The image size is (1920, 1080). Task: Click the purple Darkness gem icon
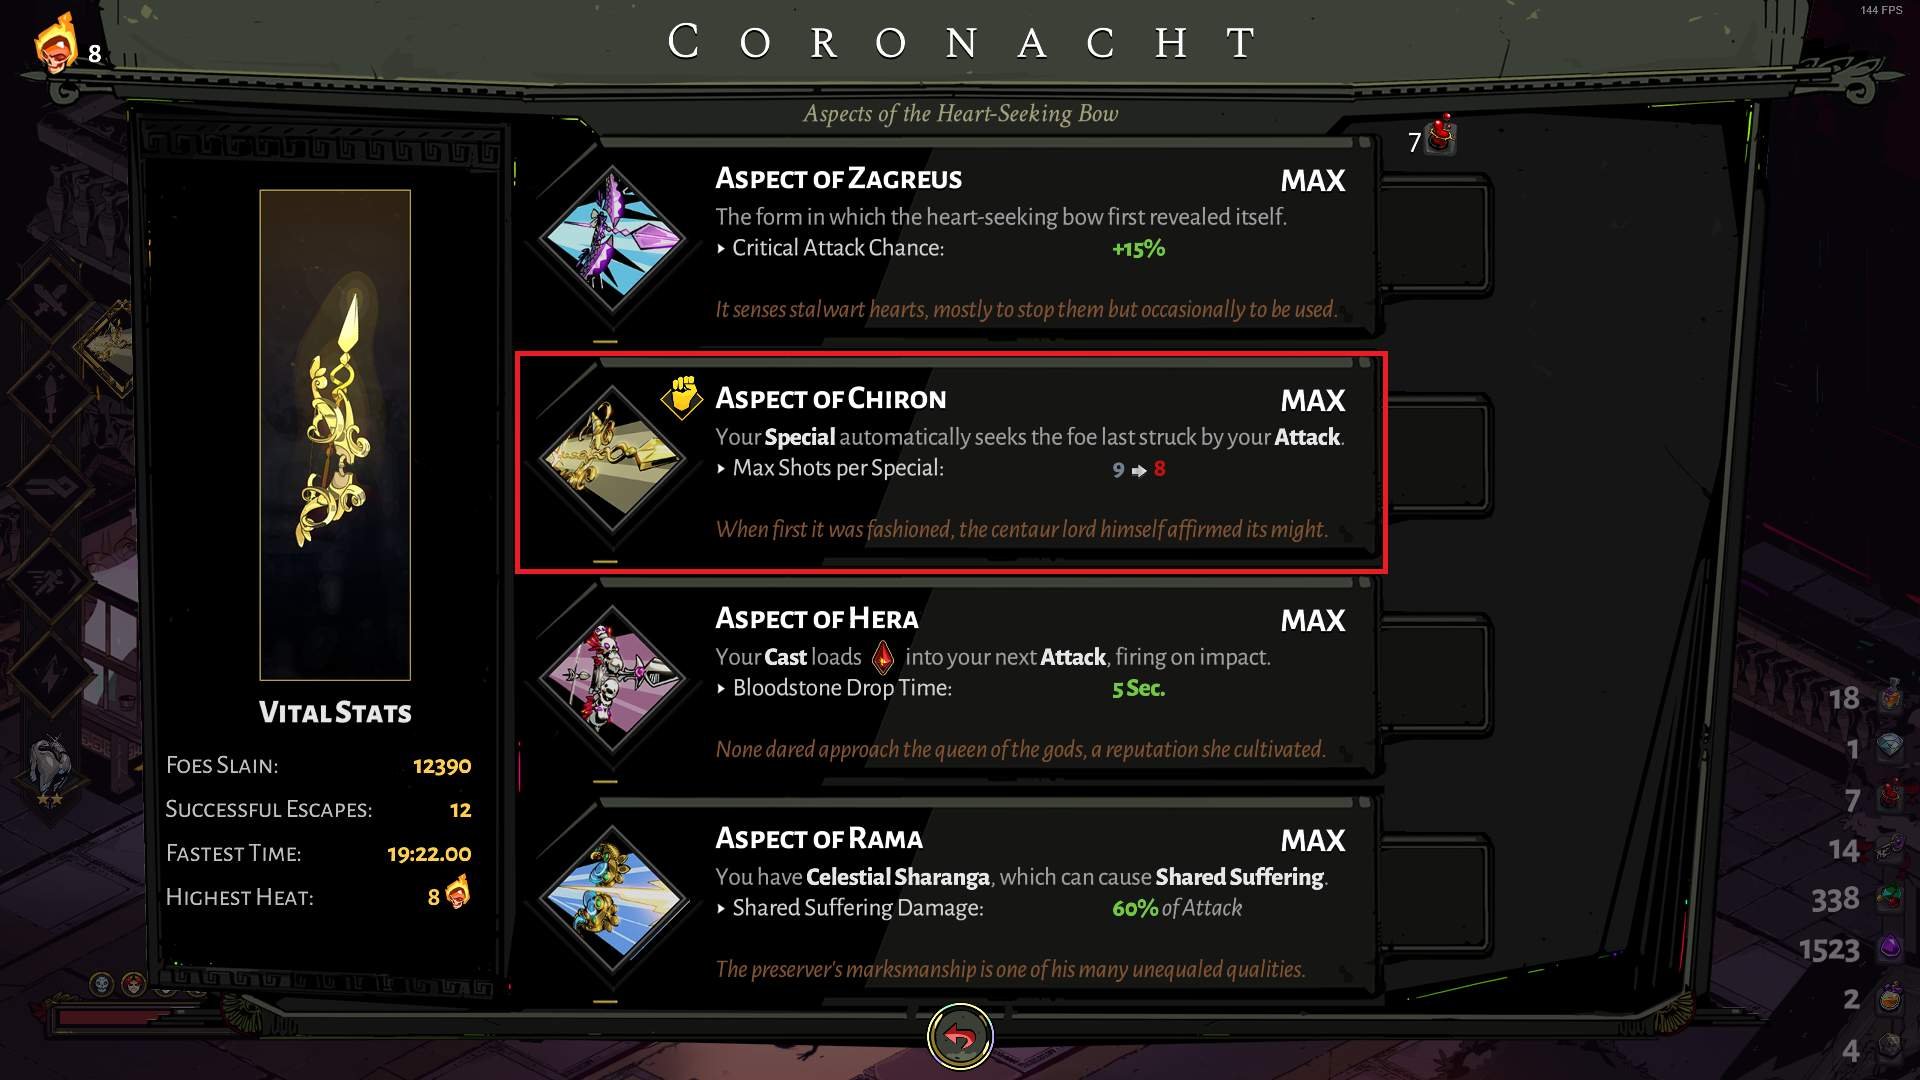[1890, 946]
